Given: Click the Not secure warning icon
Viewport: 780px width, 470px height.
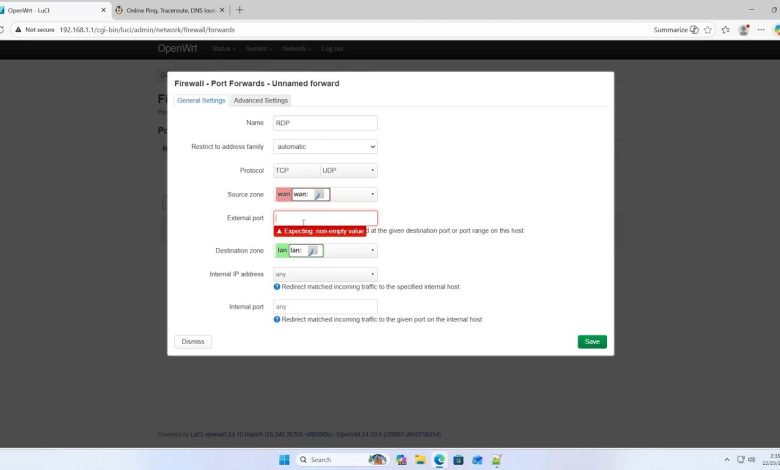Looking at the screenshot, I should 18,30.
